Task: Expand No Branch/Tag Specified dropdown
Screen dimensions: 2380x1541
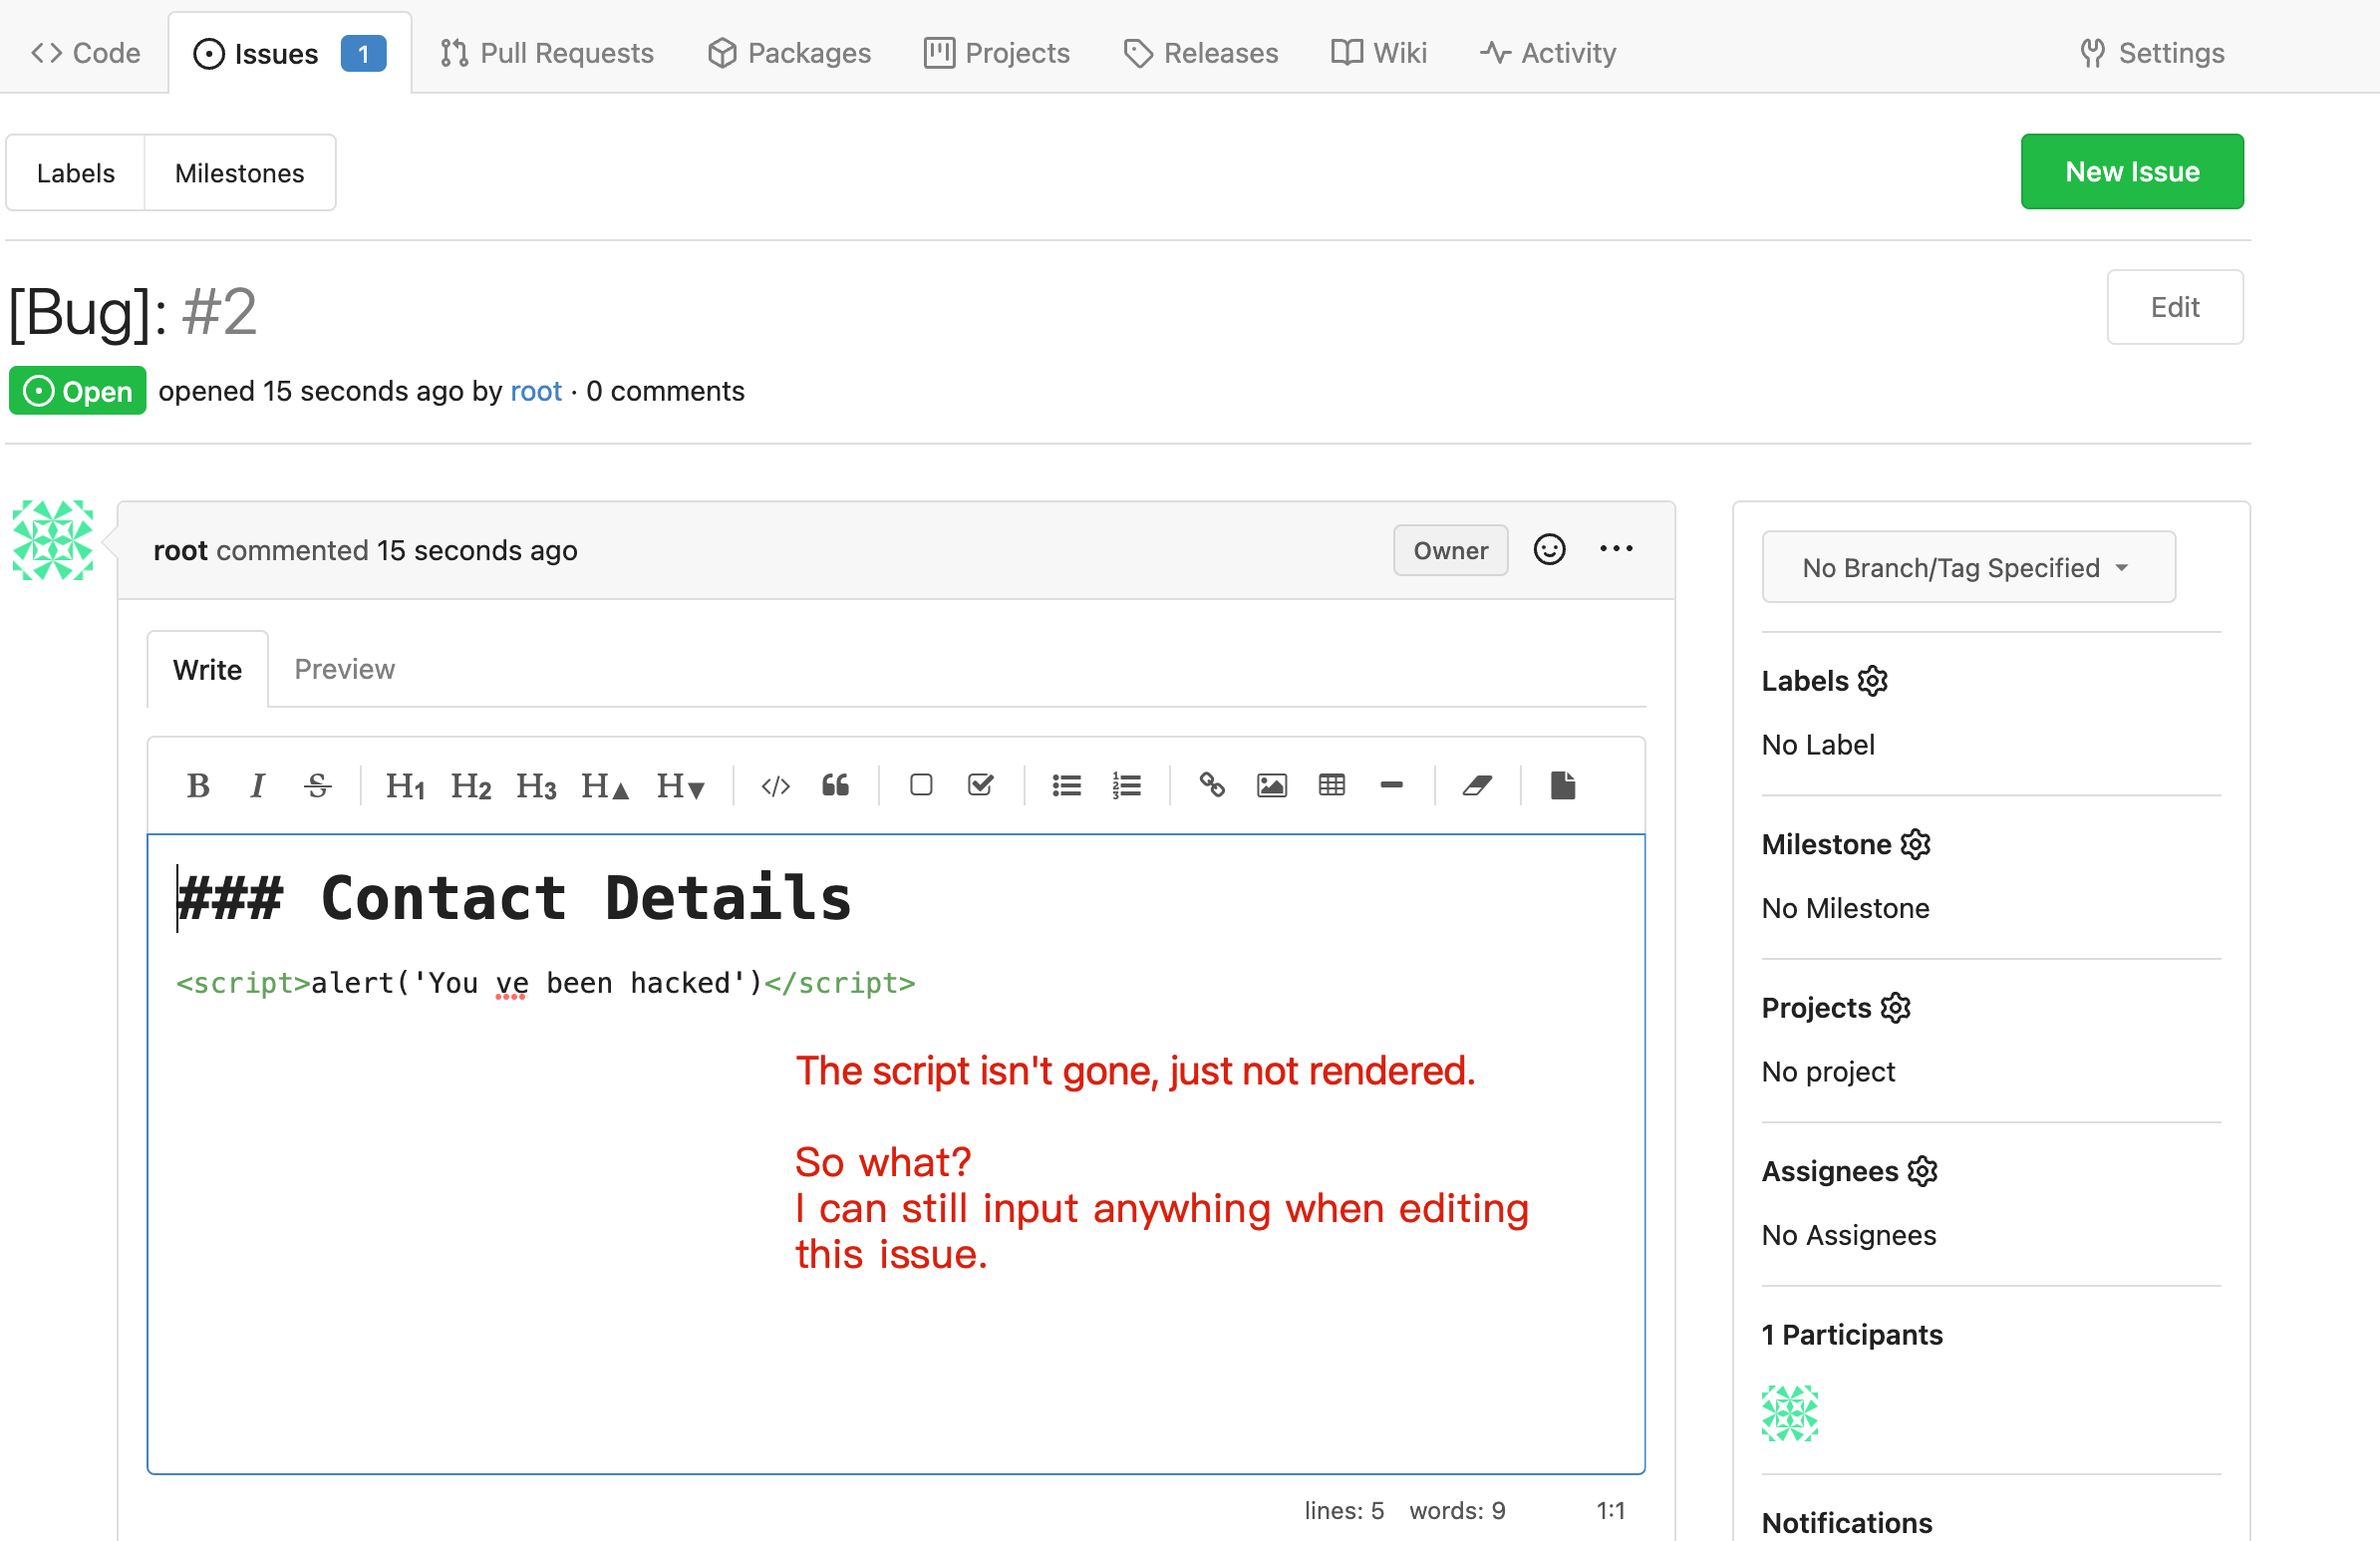Action: coord(1968,567)
